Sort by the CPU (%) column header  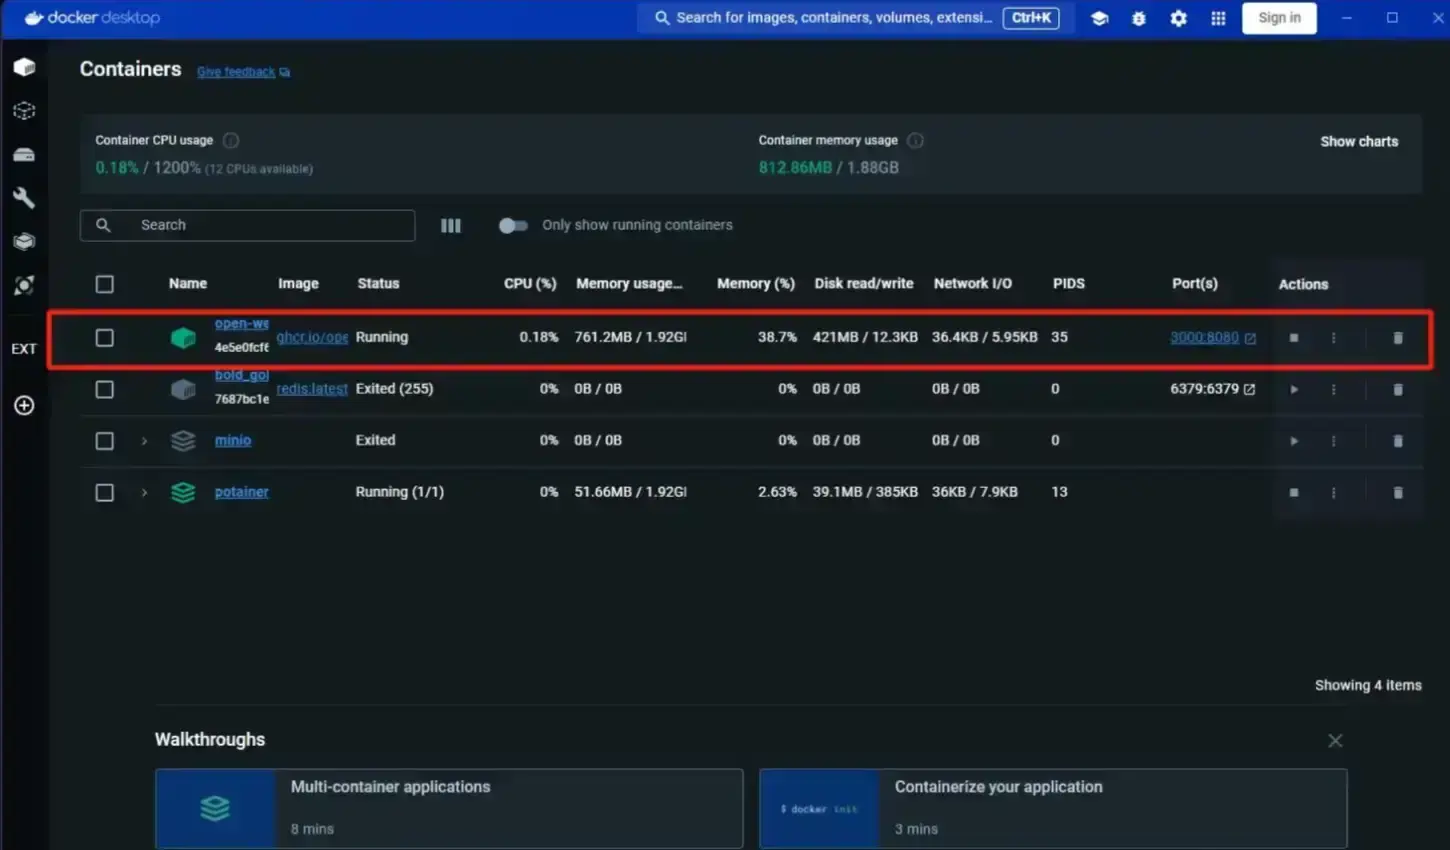pyautogui.click(x=530, y=284)
